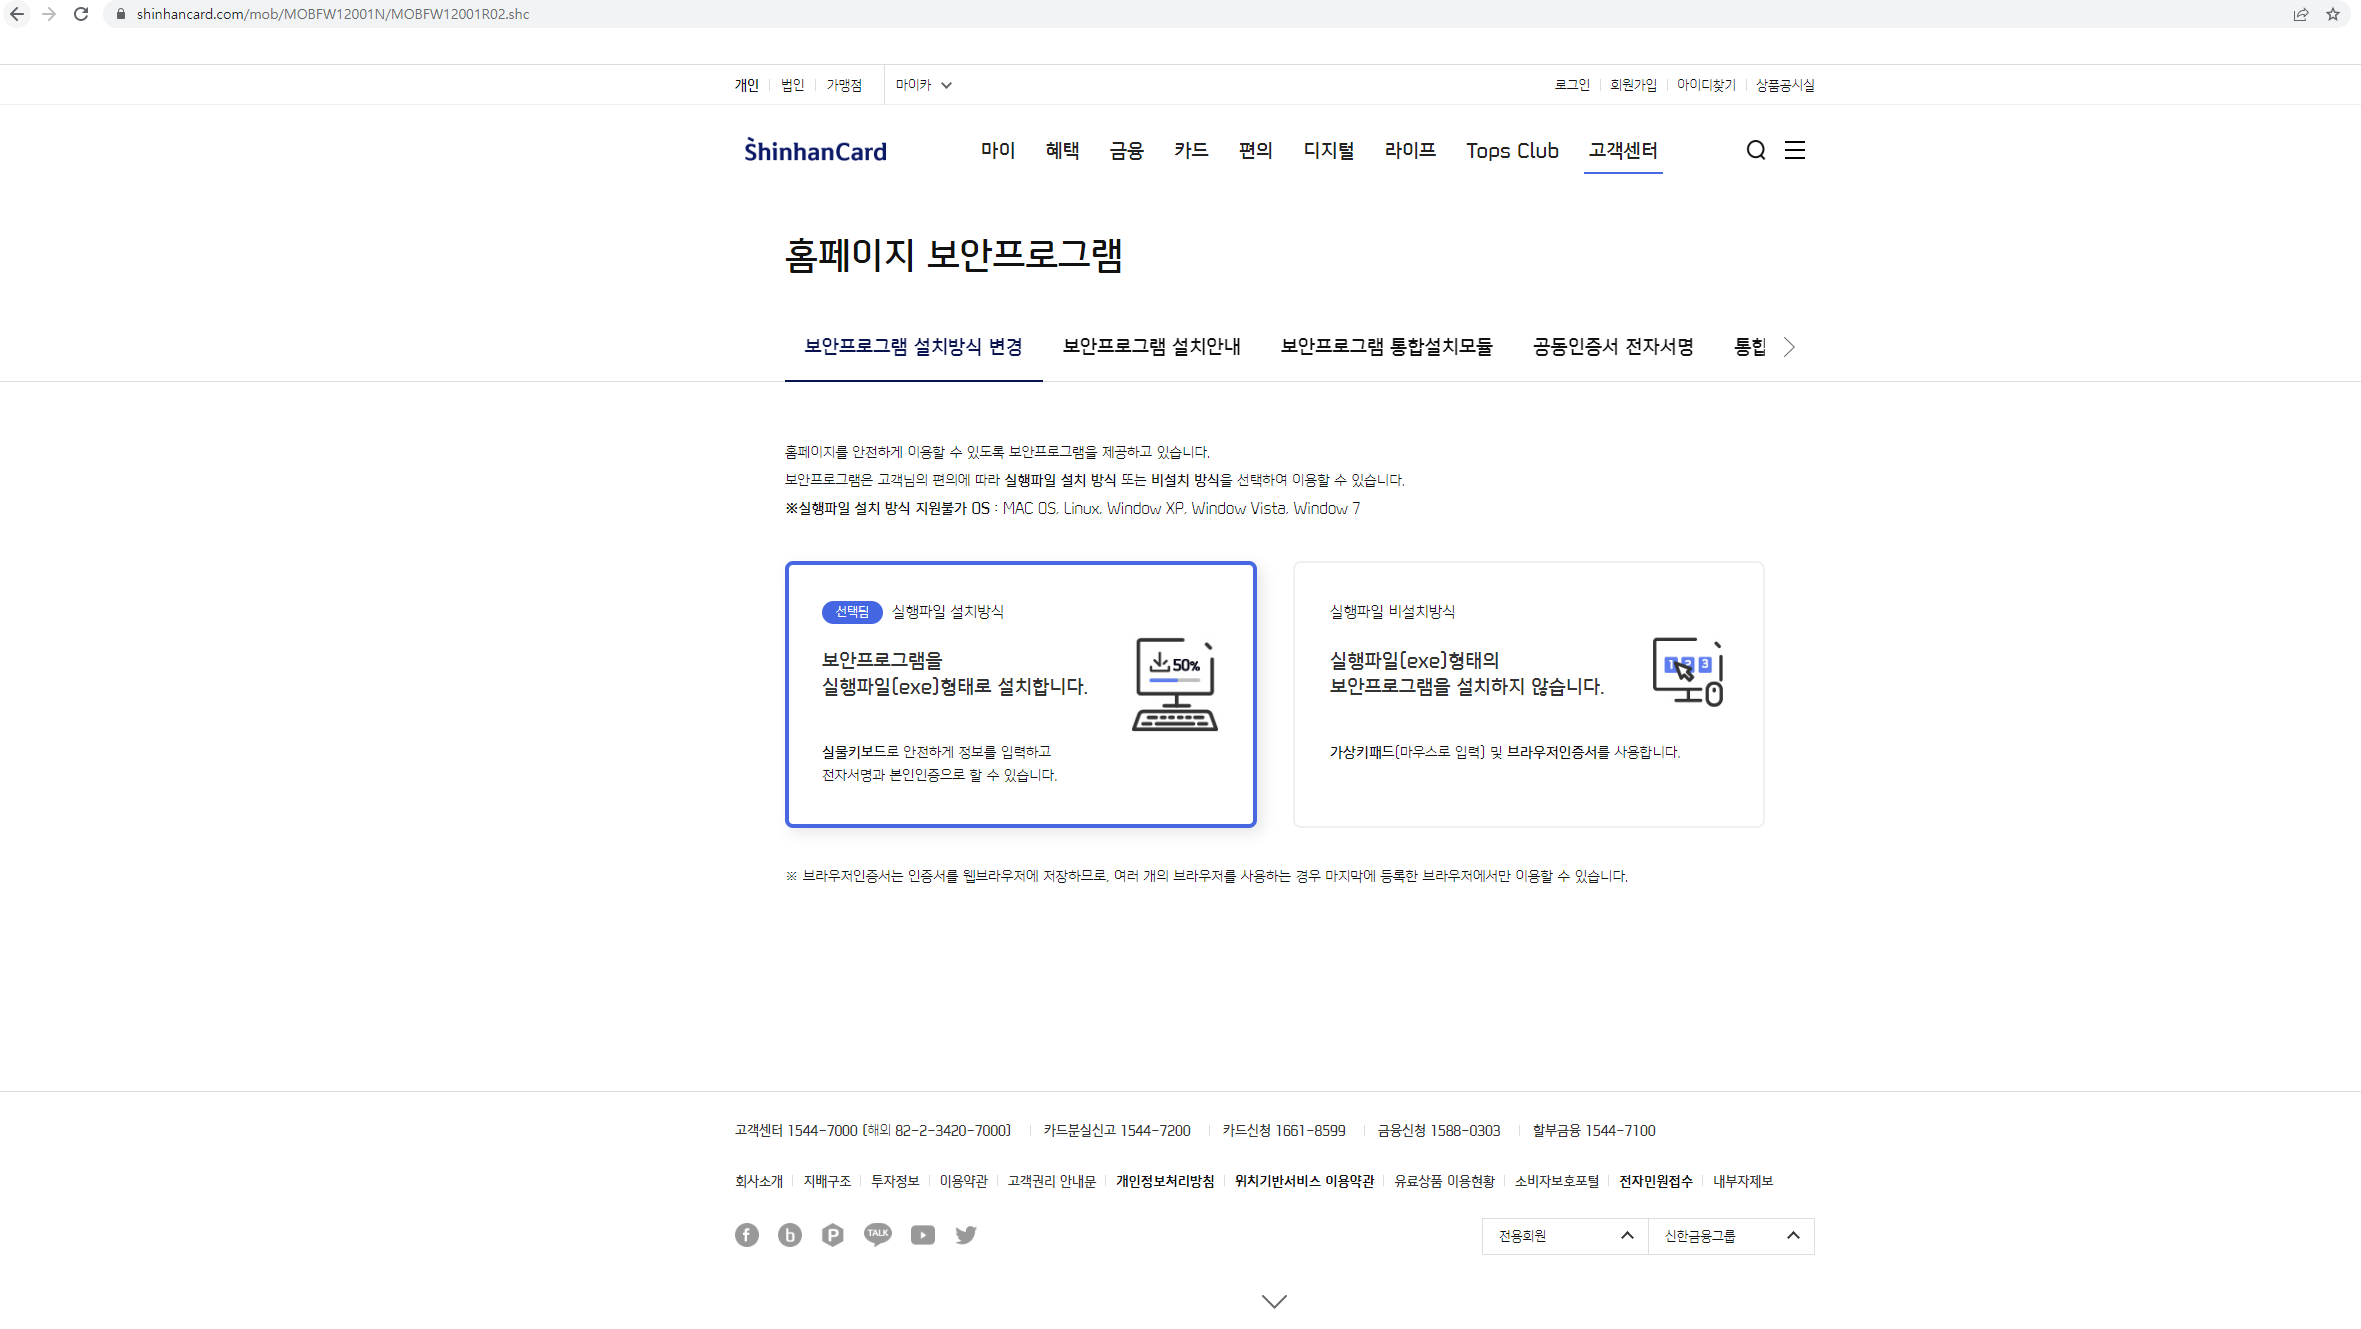Expand the 마이카 dropdown in the top bar
The image size is (2361, 1329).
coord(922,84)
